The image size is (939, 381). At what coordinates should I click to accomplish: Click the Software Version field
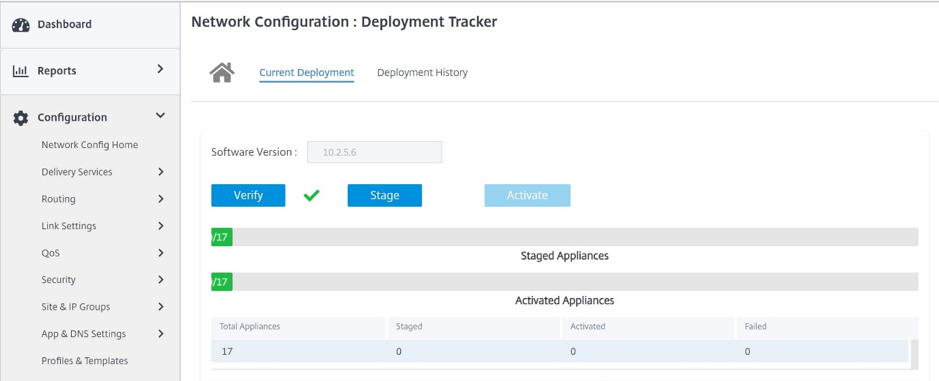pyautogui.click(x=375, y=152)
